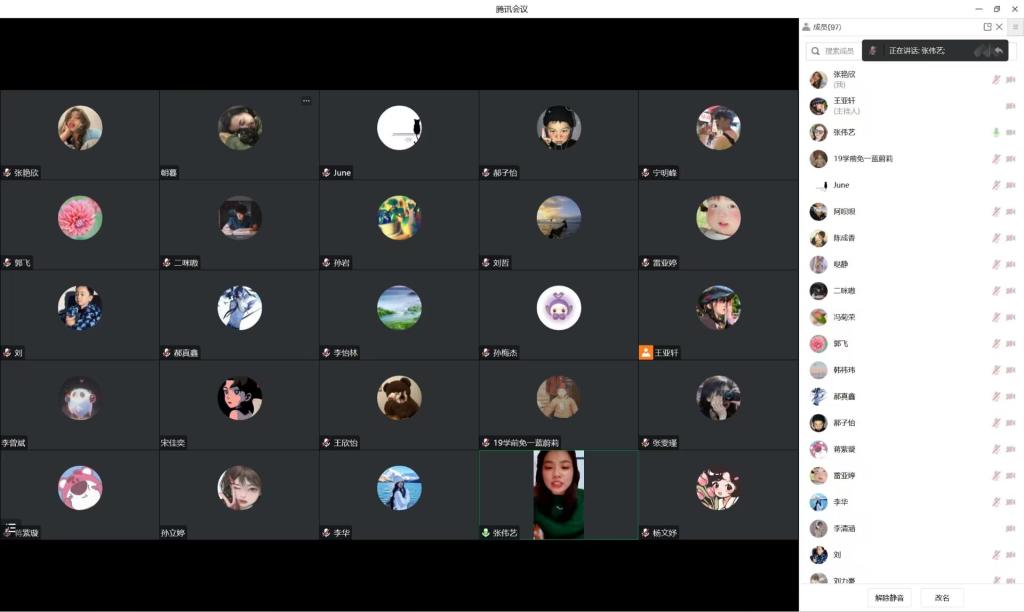Click the search members input field
Screen dimensions: 1024x612
click(x=835, y=51)
